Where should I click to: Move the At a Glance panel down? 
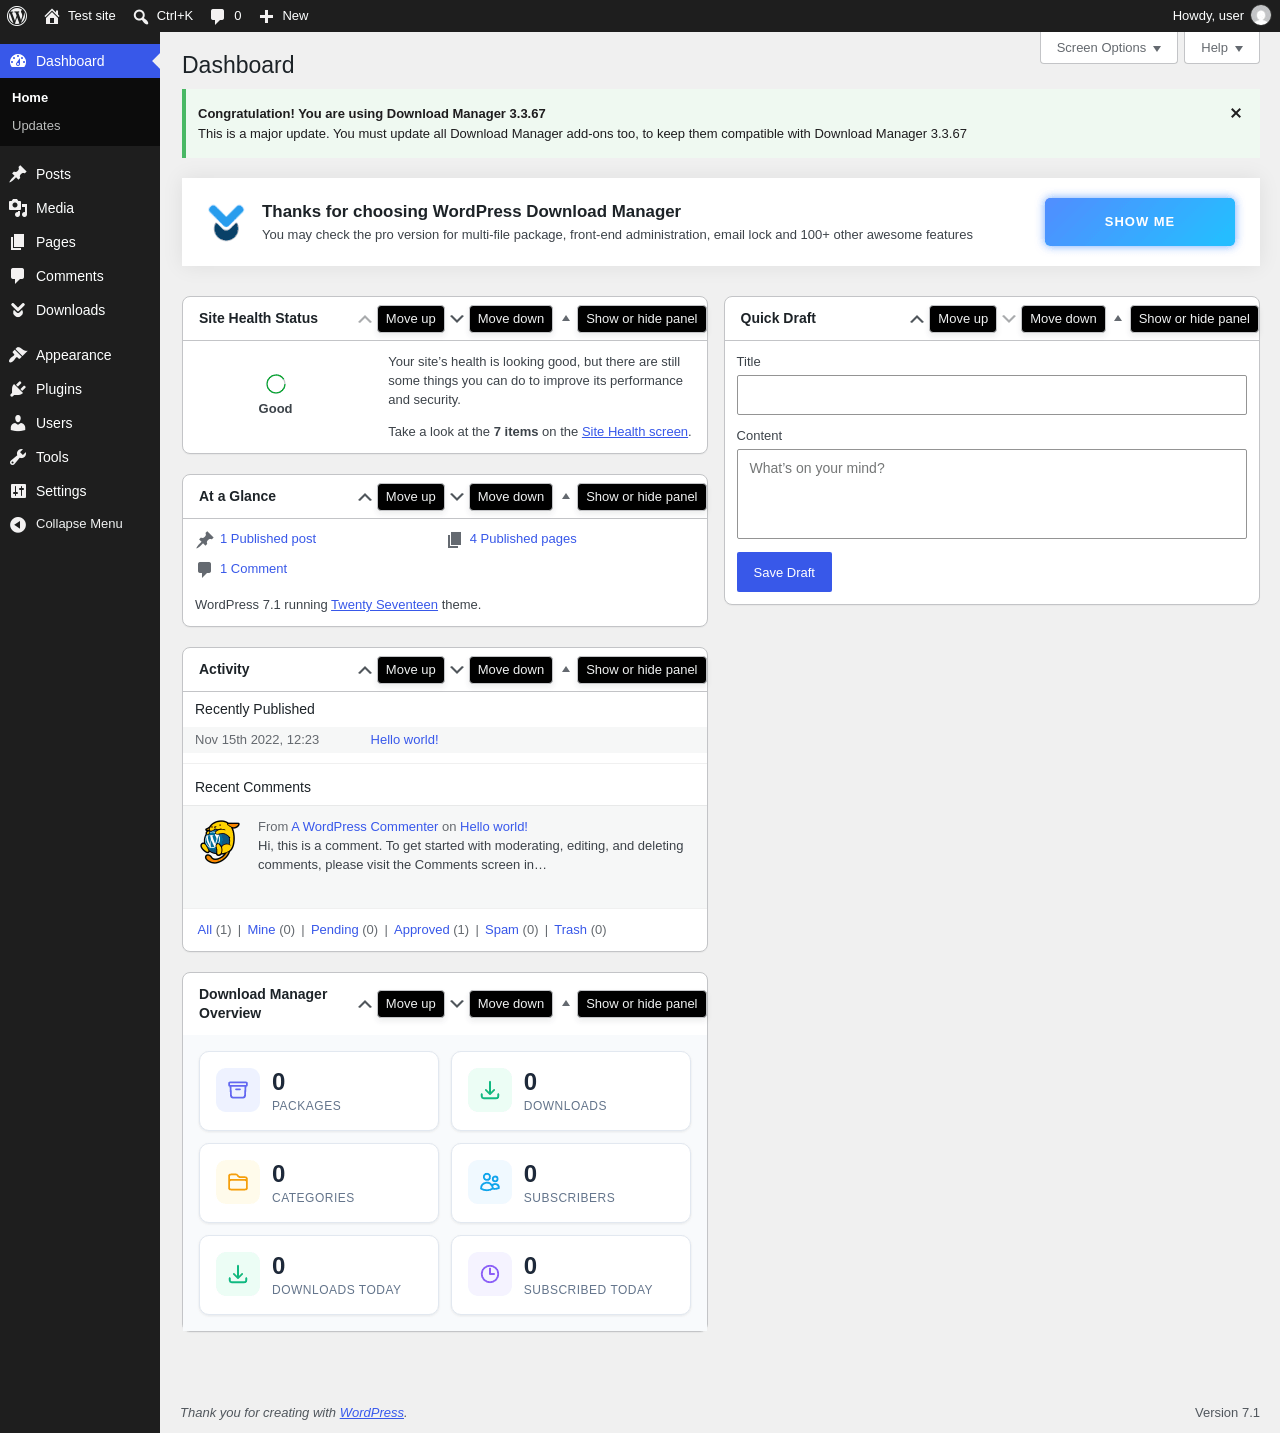click(457, 497)
